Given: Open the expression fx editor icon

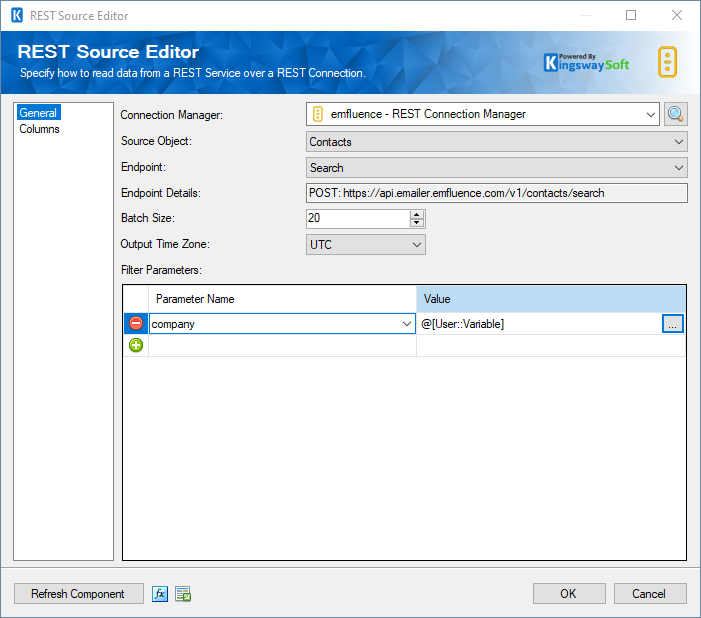Looking at the screenshot, I should pyautogui.click(x=160, y=594).
